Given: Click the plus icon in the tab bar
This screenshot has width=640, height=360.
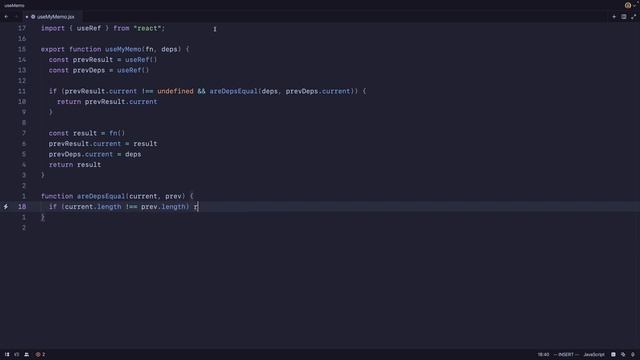Looking at the screenshot, I should 614,17.
